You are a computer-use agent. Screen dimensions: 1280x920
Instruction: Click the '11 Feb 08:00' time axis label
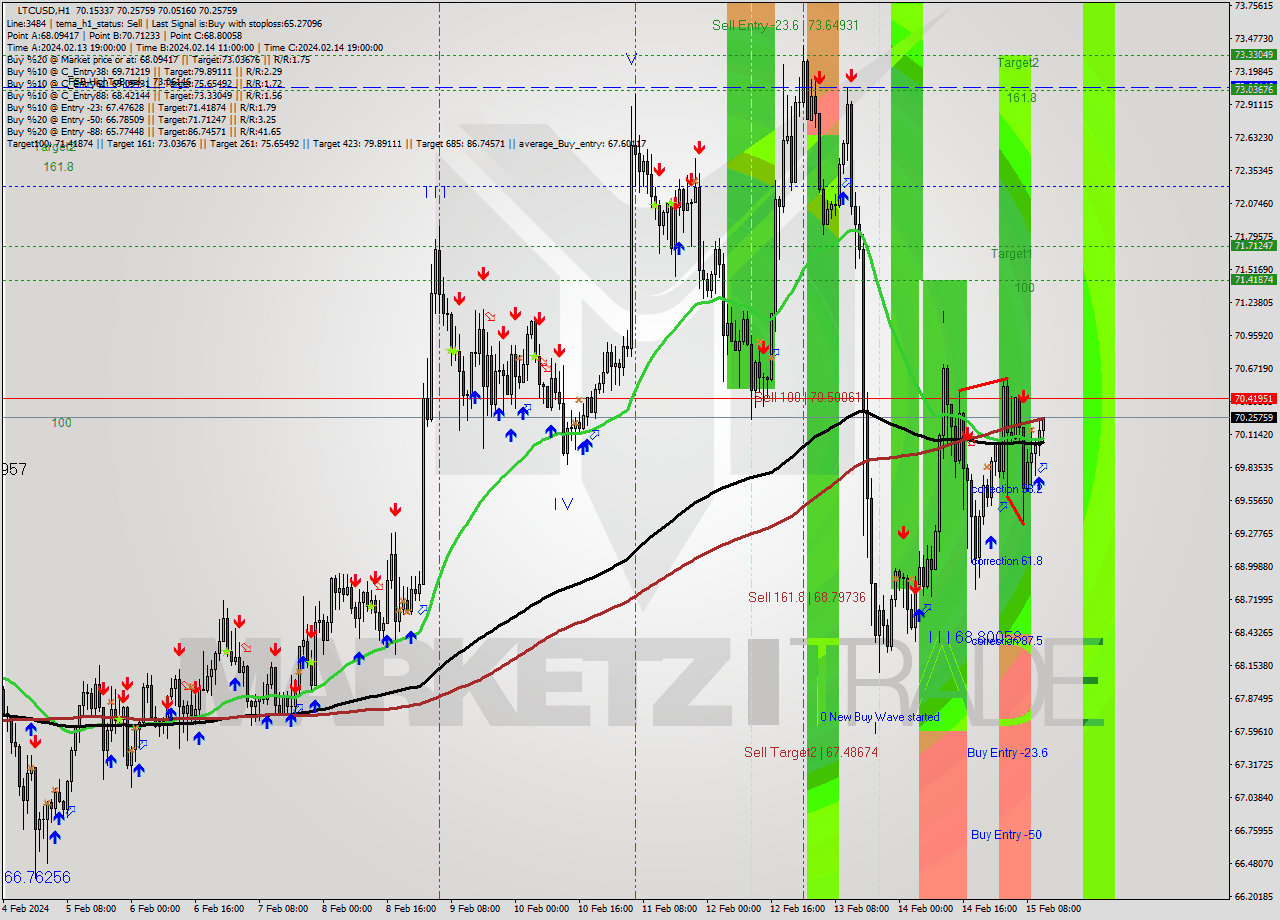coord(669,910)
